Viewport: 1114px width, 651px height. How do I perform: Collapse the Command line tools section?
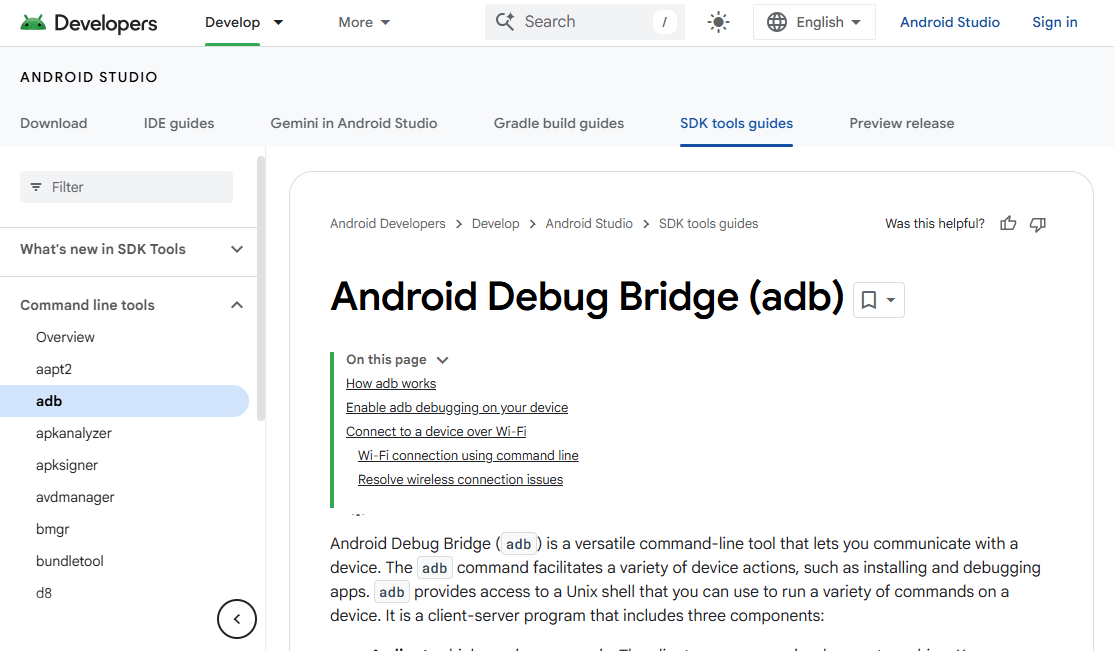(237, 305)
